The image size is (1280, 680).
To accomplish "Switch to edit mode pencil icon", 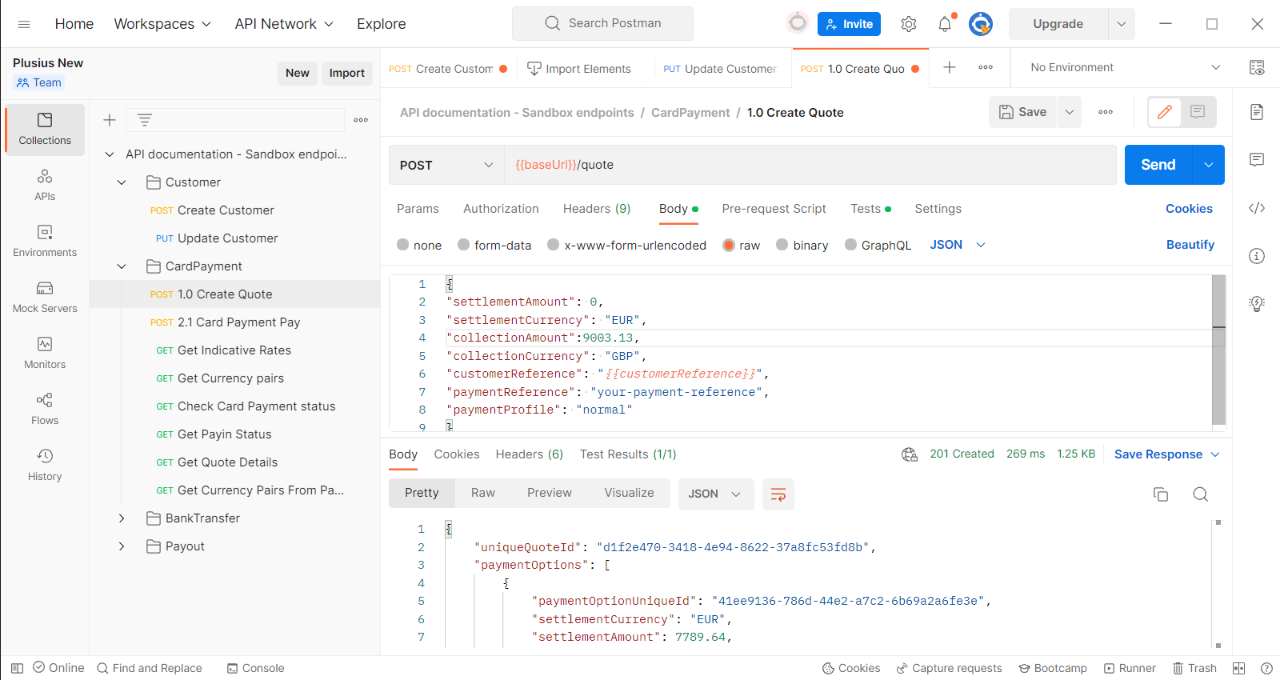I will pyautogui.click(x=1164, y=112).
